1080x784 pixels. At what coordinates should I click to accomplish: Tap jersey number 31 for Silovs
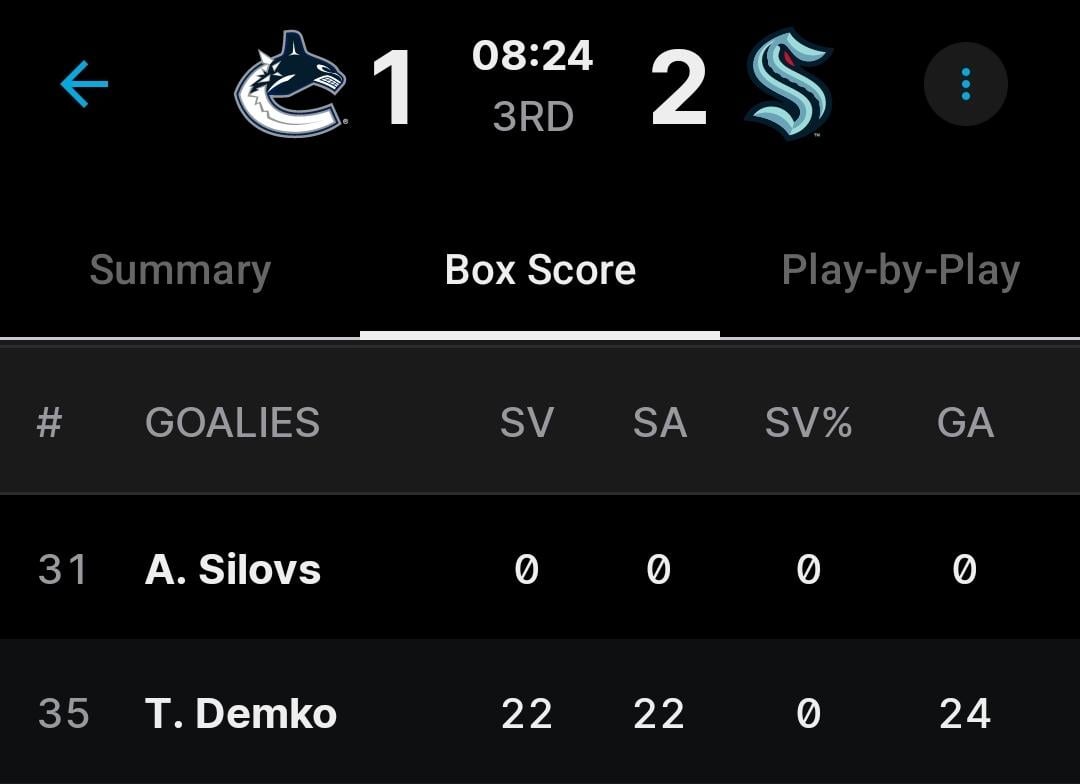coord(63,570)
